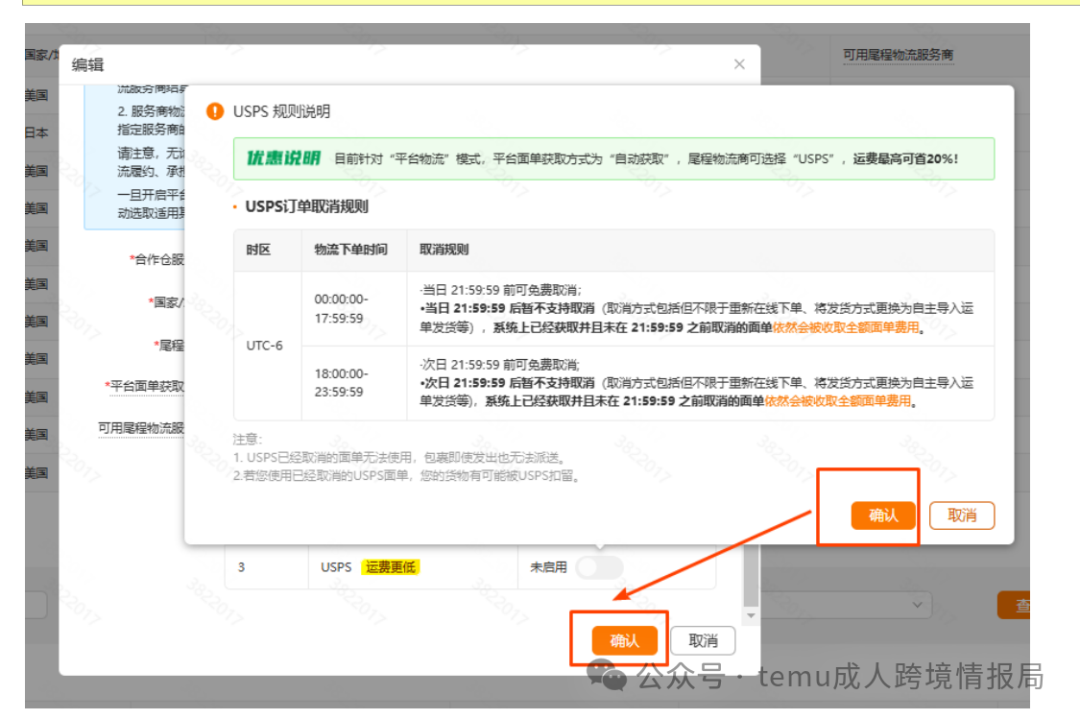
Task: Click the USPS订单取消规则 heading
Action: (x=307, y=207)
